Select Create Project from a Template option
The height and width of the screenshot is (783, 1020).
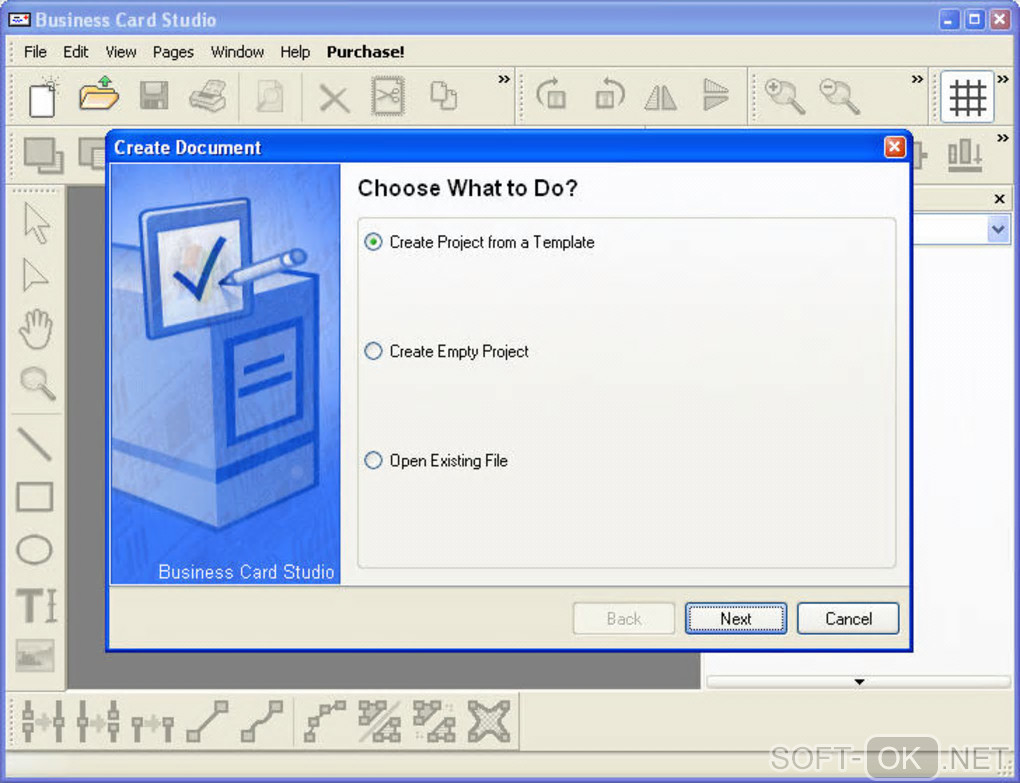[480, 242]
